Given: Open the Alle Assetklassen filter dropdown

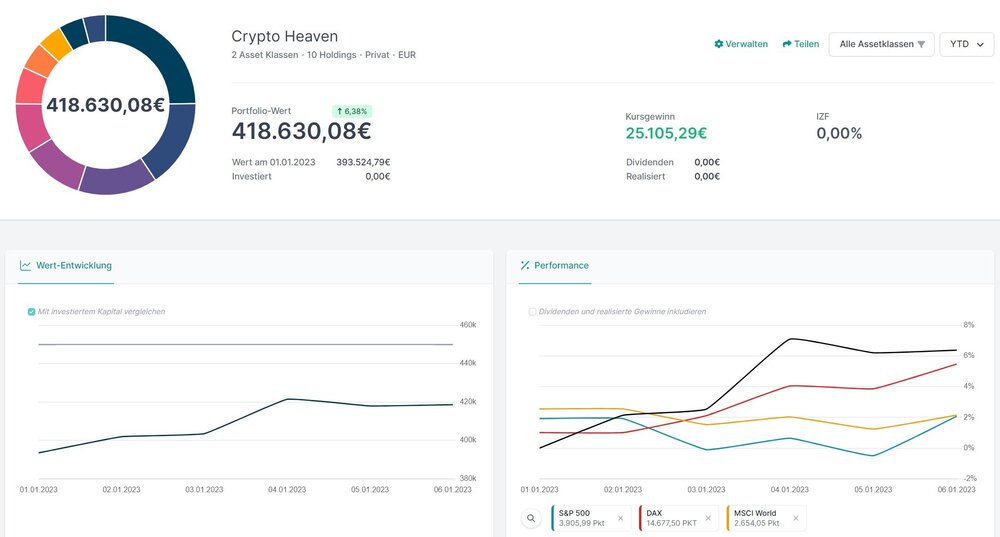Looking at the screenshot, I should click(881, 44).
